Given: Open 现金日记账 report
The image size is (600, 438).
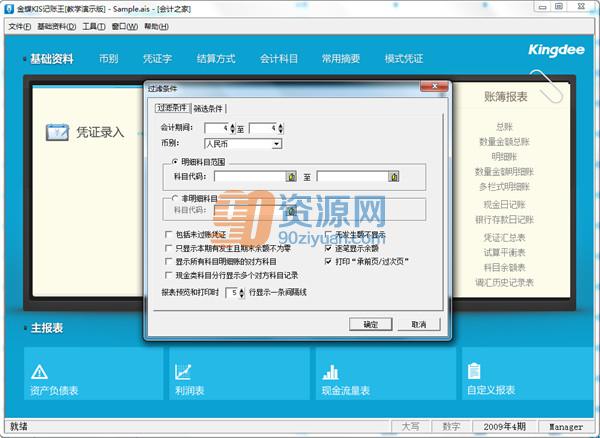Looking at the screenshot, I should [x=504, y=205].
